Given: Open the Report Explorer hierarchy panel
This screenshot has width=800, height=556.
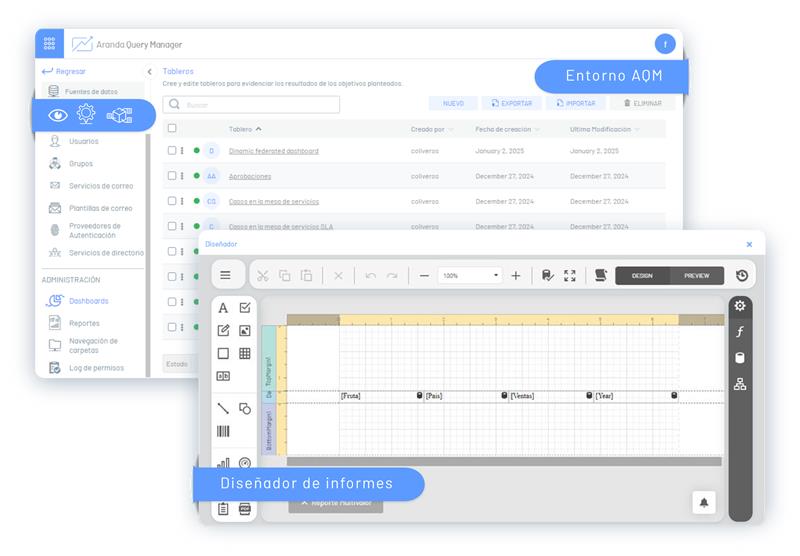Looking at the screenshot, I should [740, 384].
